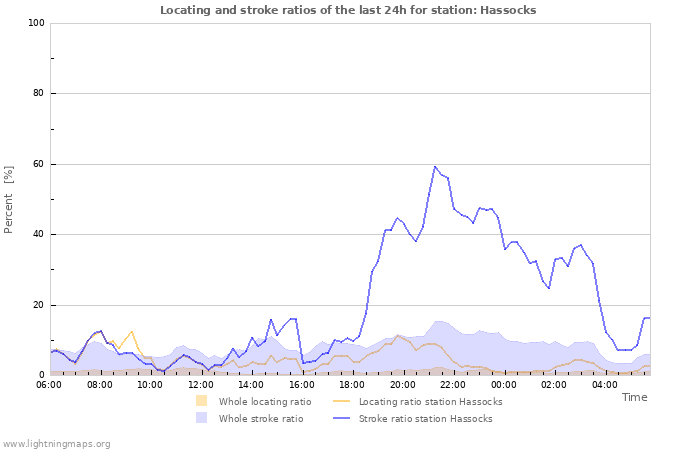The width and height of the screenshot is (700, 450).
Task: Click the 18:00 time axis tick
Action: pyautogui.click(x=352, y=384)
